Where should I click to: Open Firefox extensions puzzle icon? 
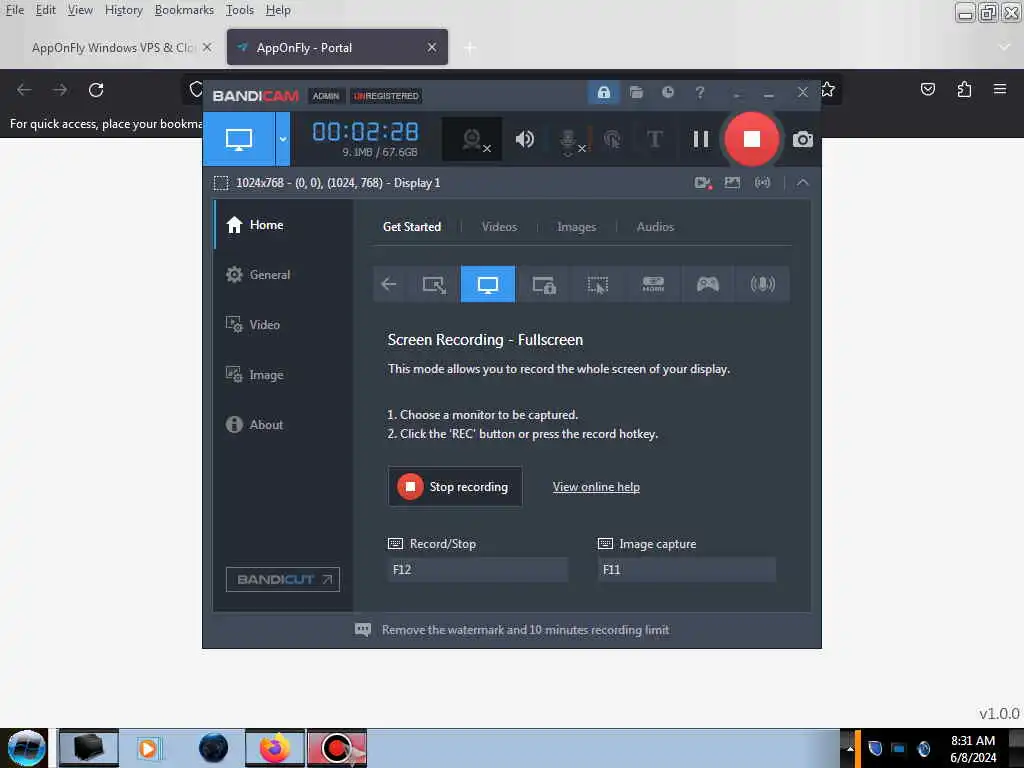(x=964, y=89)
